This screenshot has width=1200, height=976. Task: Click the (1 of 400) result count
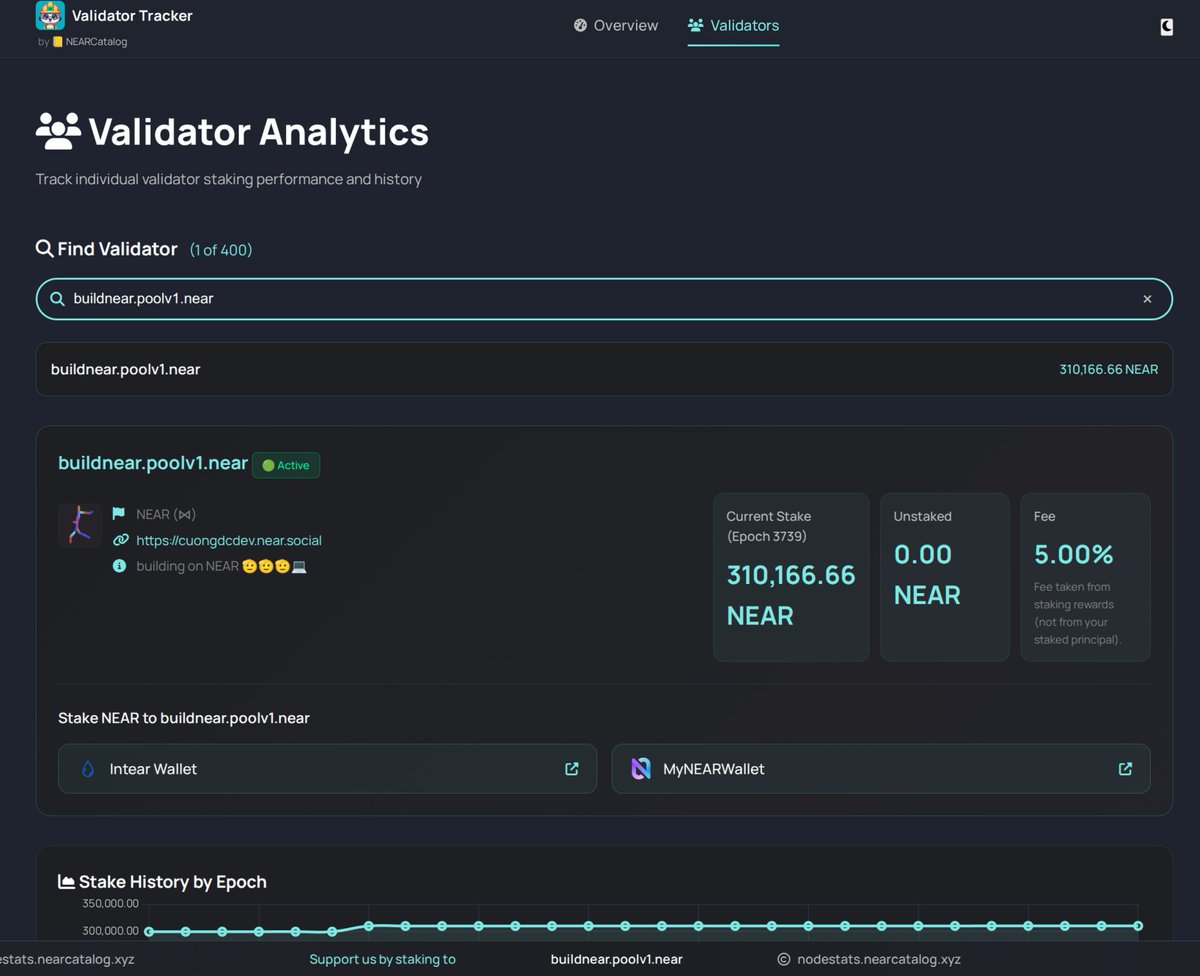click(221, 250)
